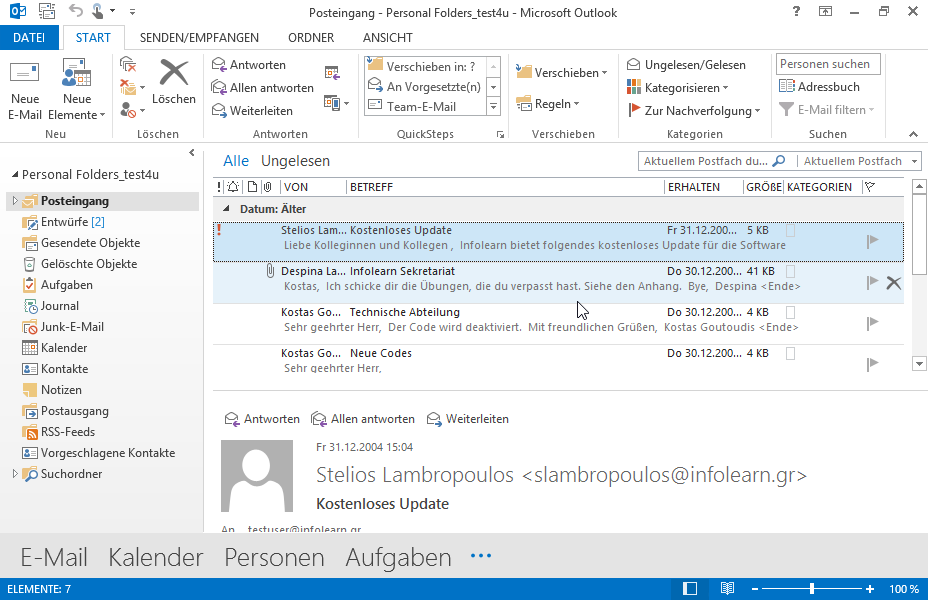Open the RSS-Feeds folder

(x=58, y=432)
